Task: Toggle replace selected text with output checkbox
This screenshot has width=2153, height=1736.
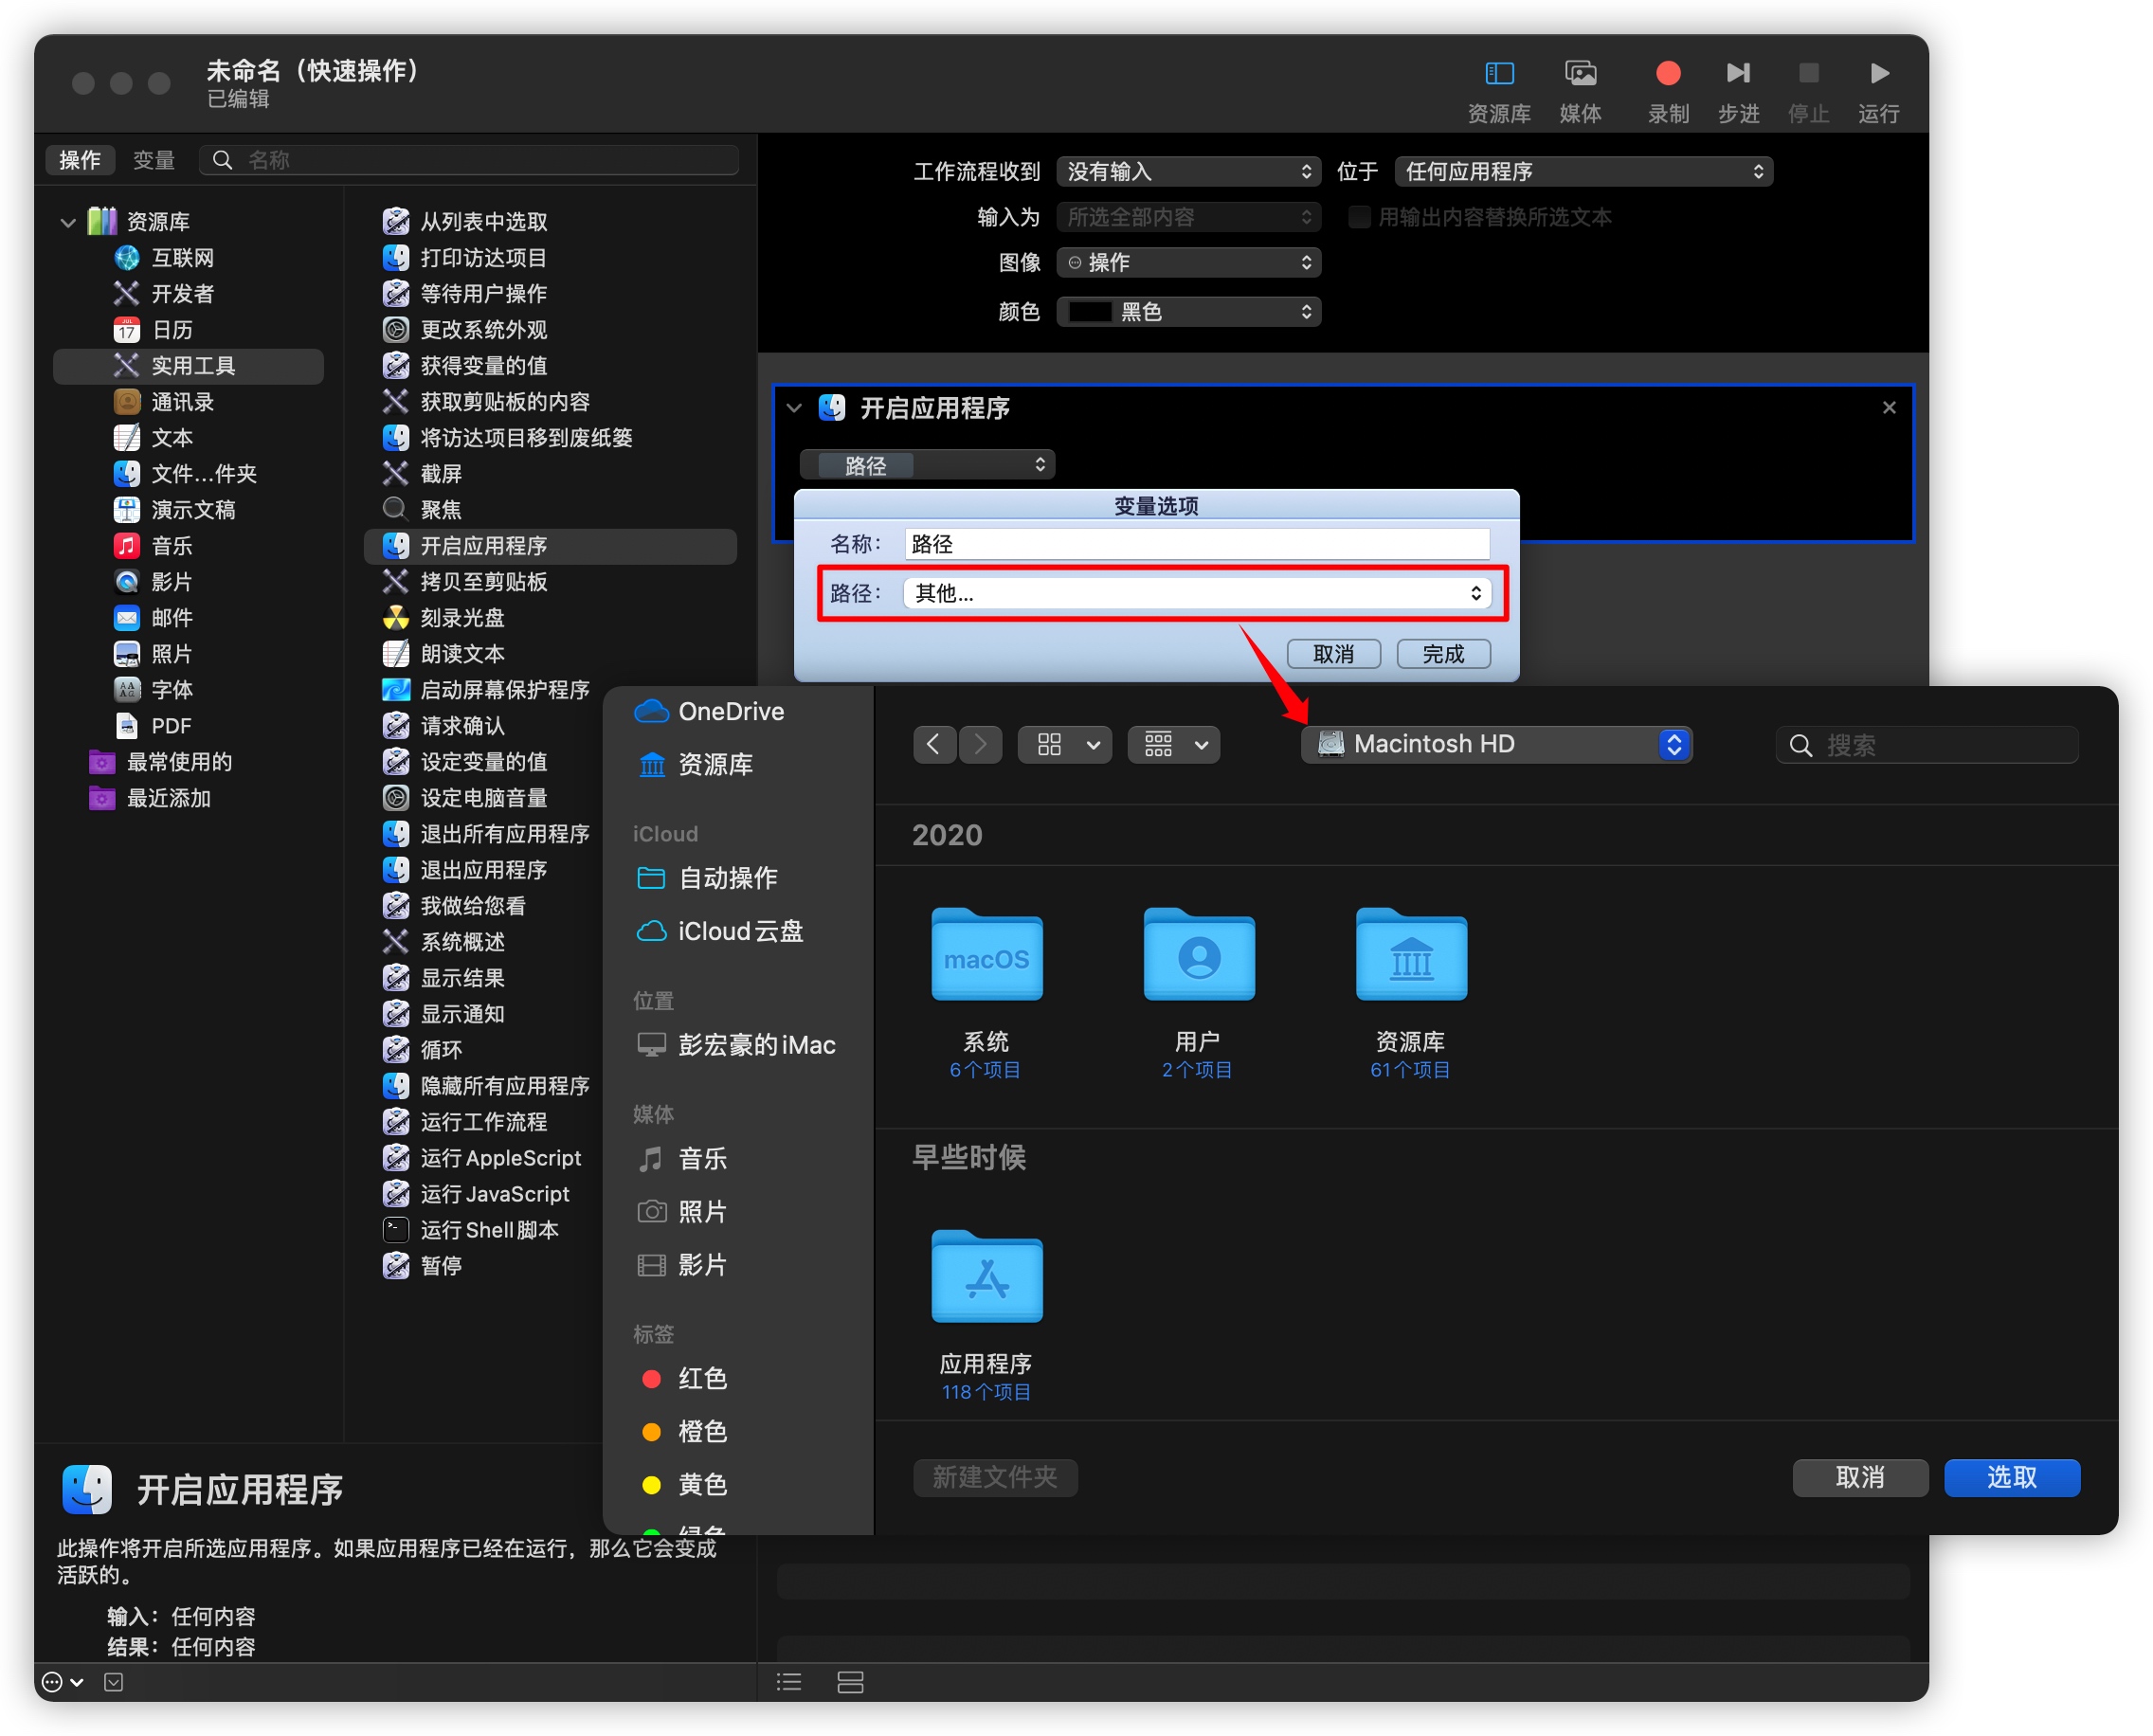Action: click(1358, 217)
